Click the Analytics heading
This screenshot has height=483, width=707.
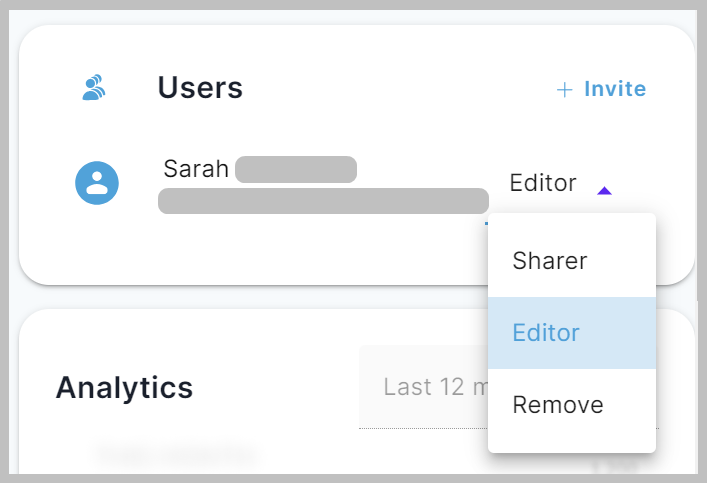click(124, 388)
